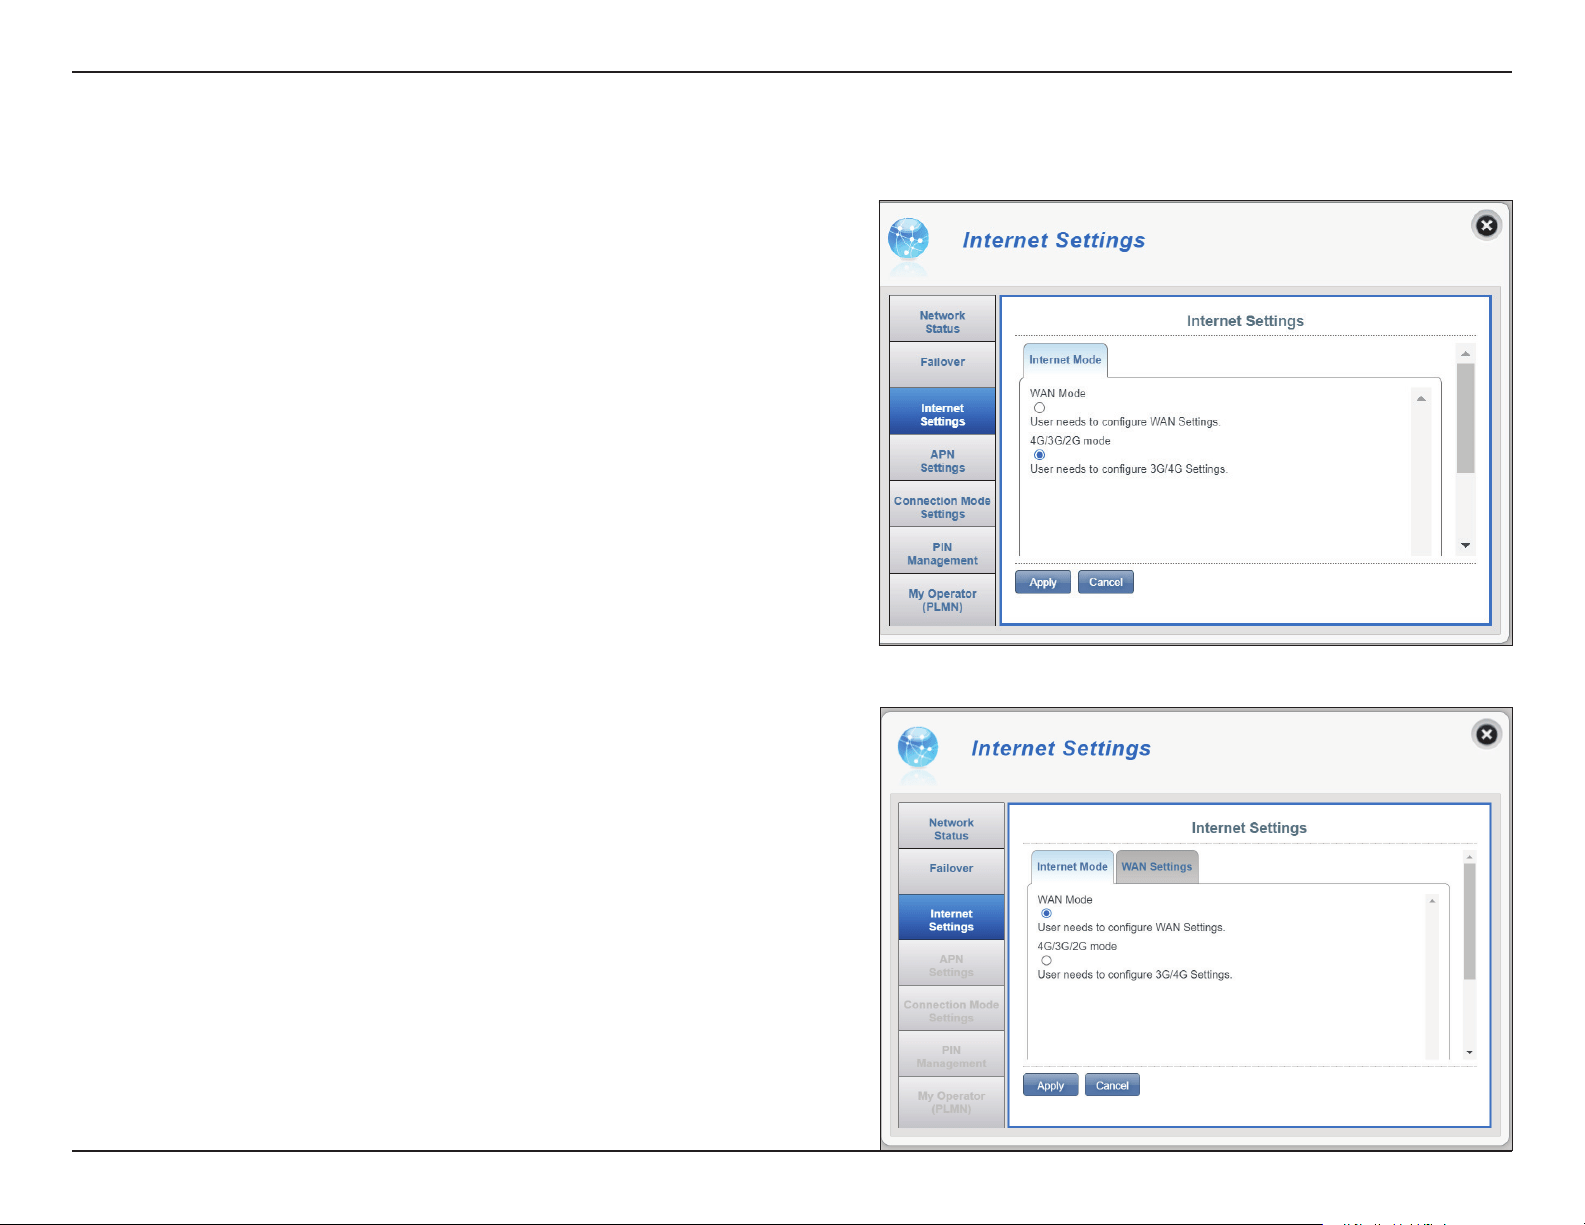The width and height of the screenshot is (1585, 1225).
Task: Click the globe icon in top dialog
Action: pos(908,241)
